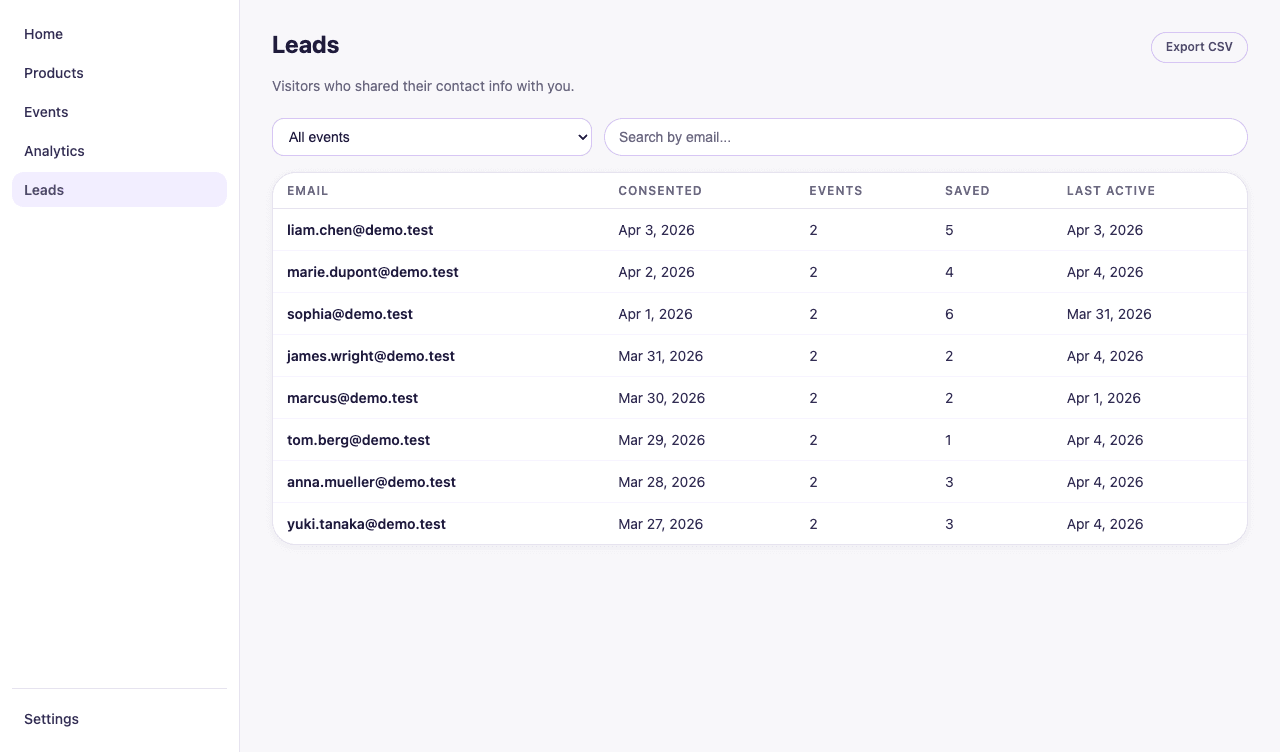Go to the Events page
Screen dimensions: 1280x752
[46, 112]
